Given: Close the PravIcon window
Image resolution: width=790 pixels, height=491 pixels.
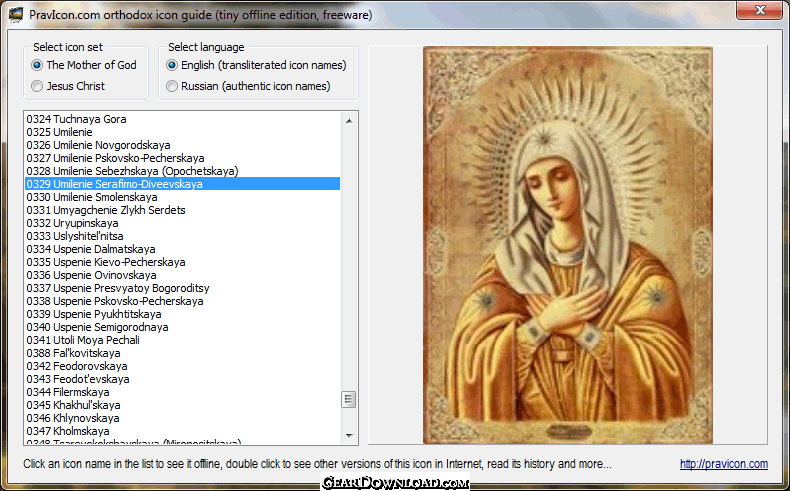Looking at the screenshot, I should coord(760,10).
